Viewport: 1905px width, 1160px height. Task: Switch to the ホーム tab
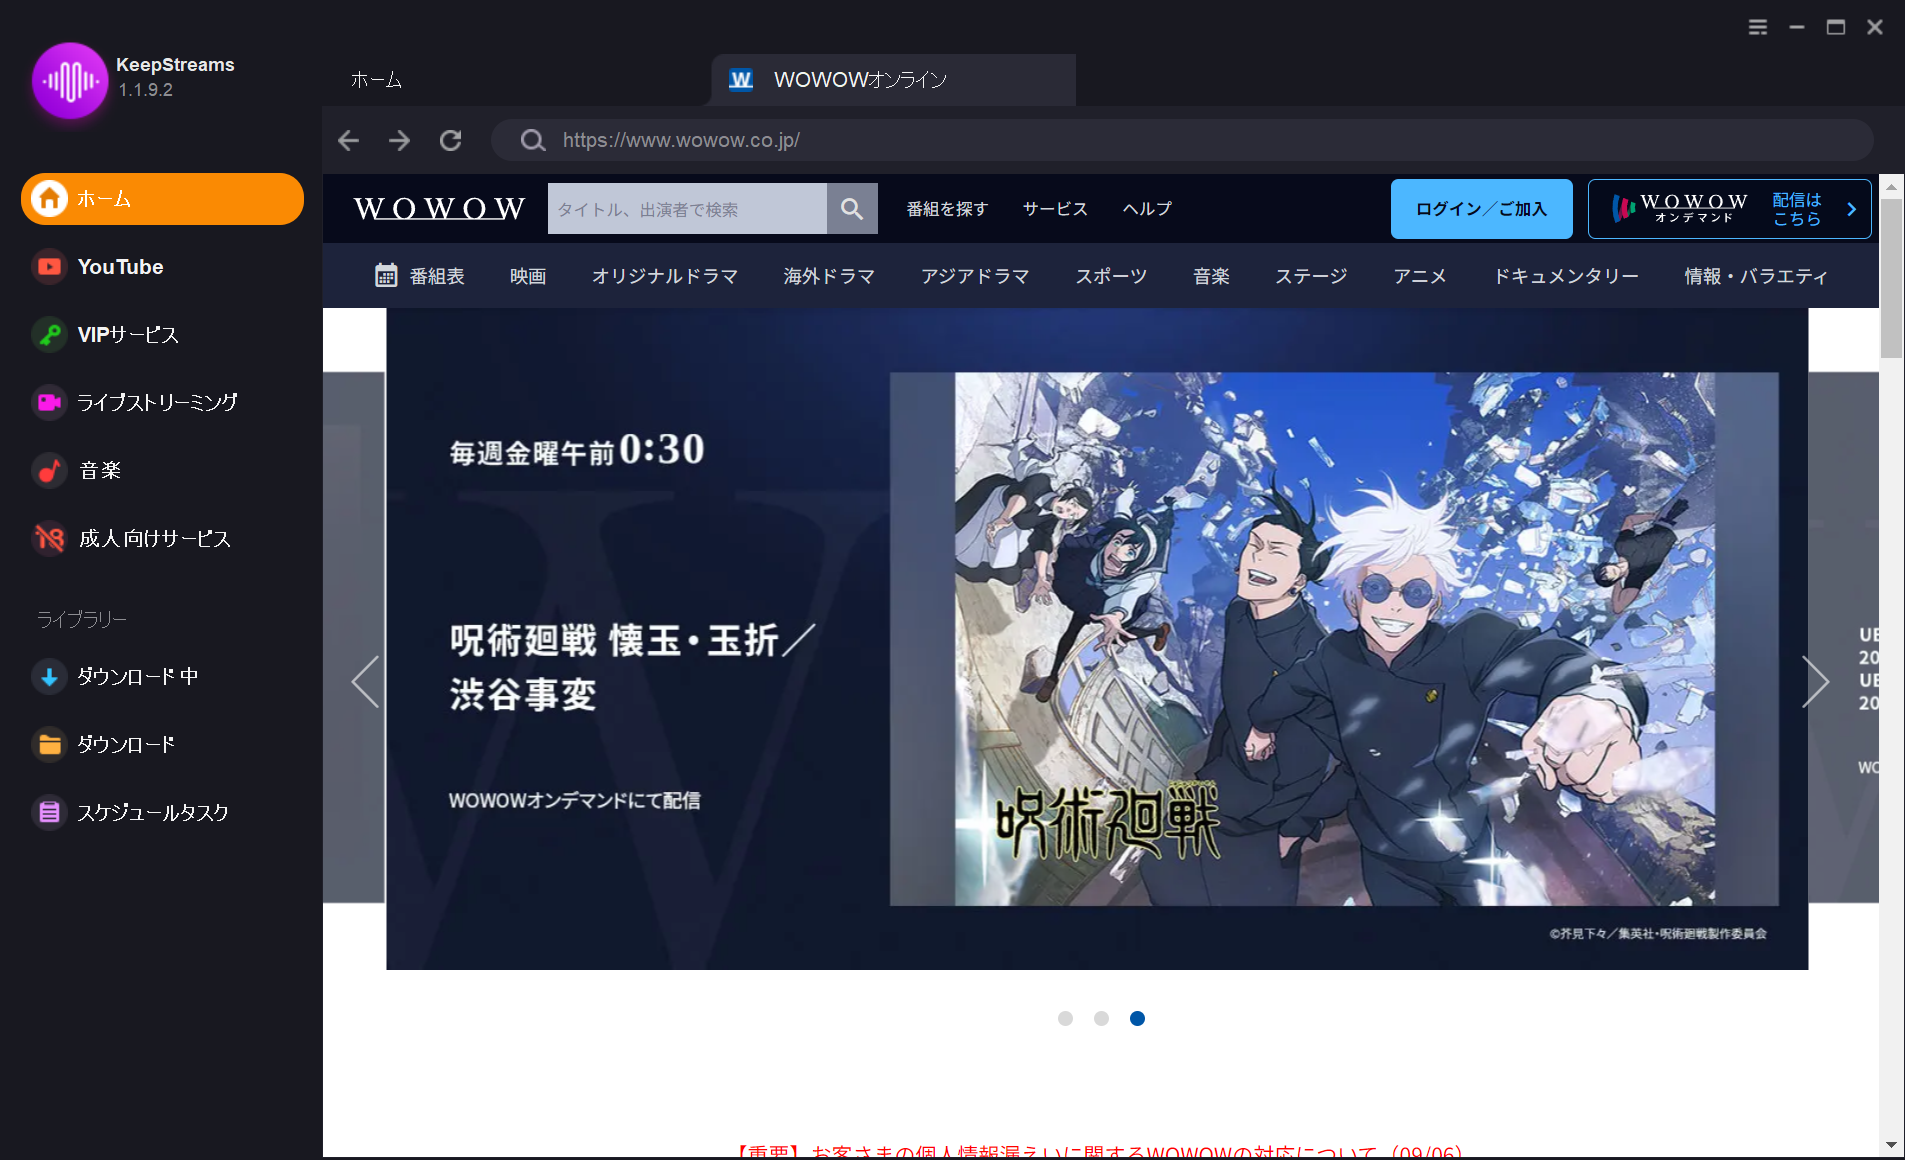point(376,80)
